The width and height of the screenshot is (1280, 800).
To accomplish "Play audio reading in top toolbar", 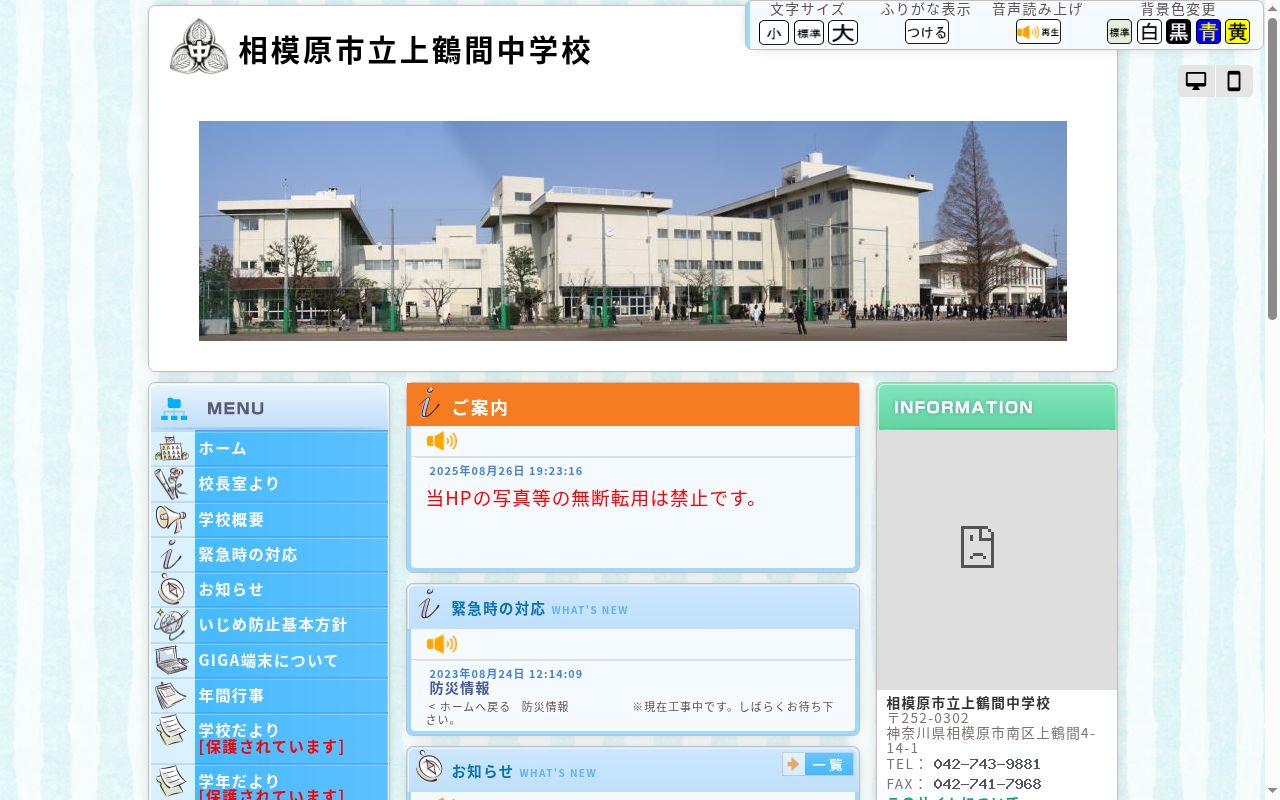I will 1038,32.
